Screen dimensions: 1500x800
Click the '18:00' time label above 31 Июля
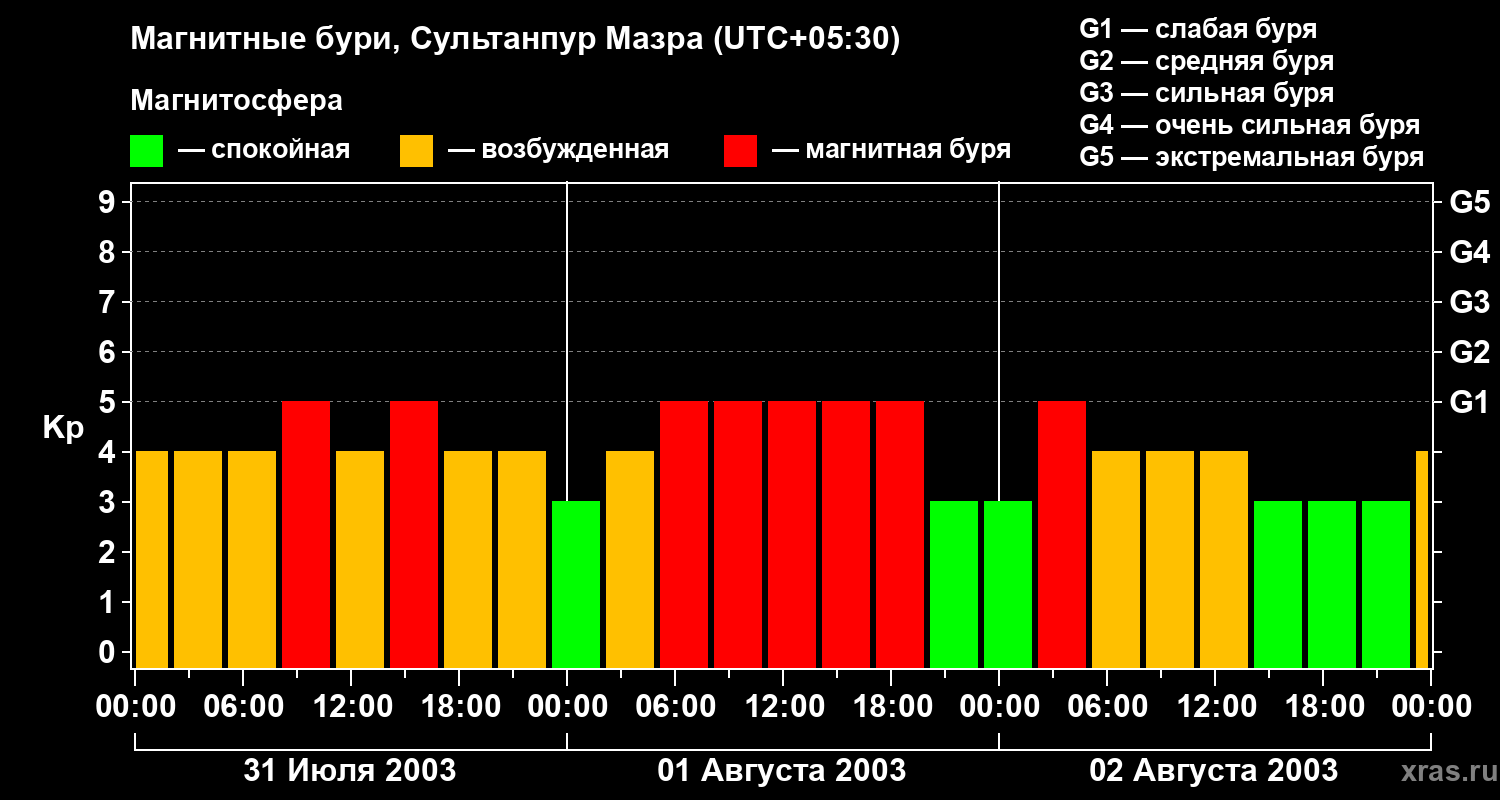pyautogui.click(x=459, y=707)
